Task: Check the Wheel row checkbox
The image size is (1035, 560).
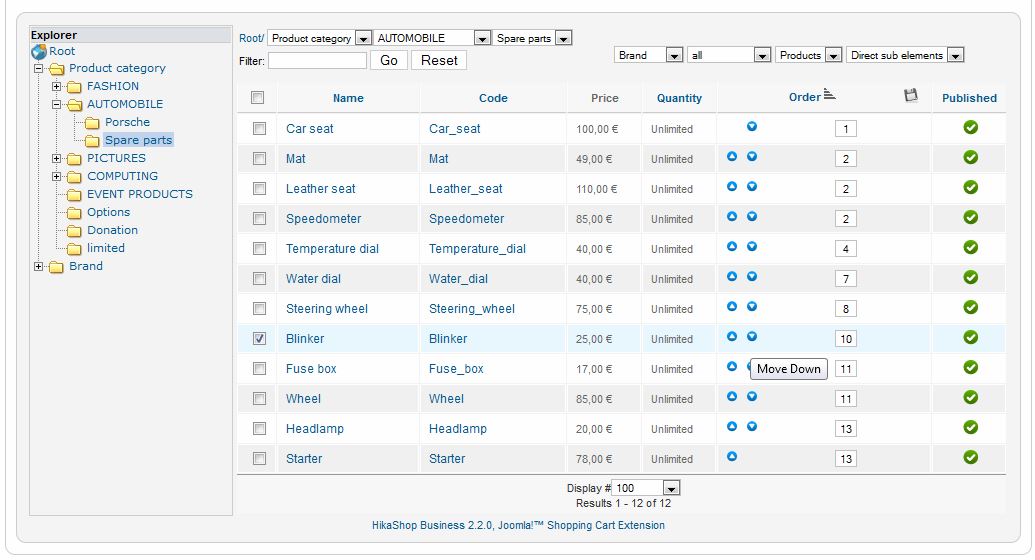Action: (259, 399)
